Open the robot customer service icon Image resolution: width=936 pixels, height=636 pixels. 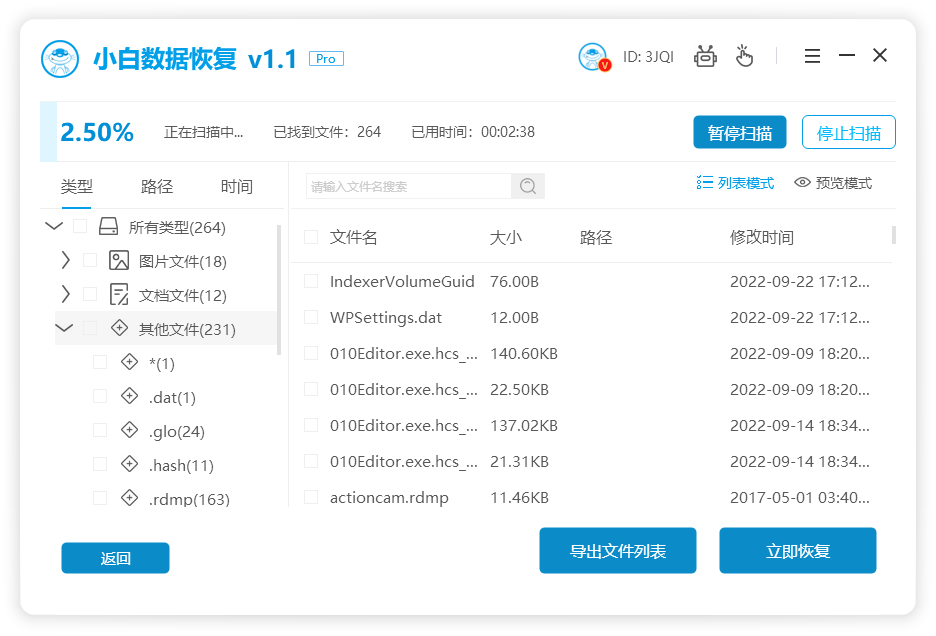tap(706, 56)
